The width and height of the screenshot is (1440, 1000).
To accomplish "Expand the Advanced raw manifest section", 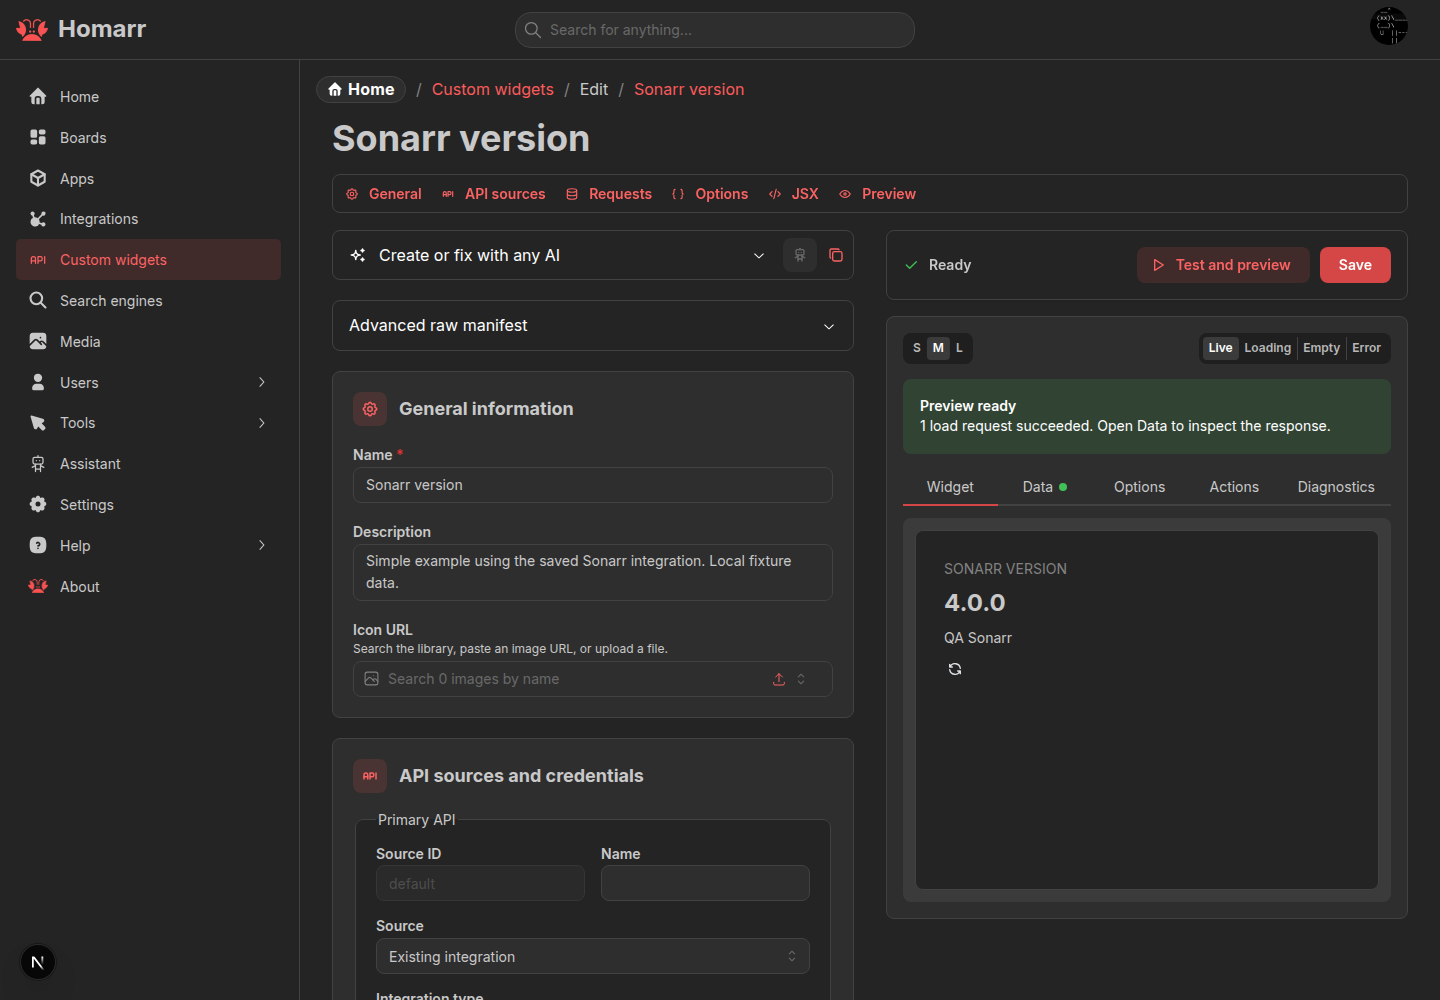I will click(x=593, y=326).
